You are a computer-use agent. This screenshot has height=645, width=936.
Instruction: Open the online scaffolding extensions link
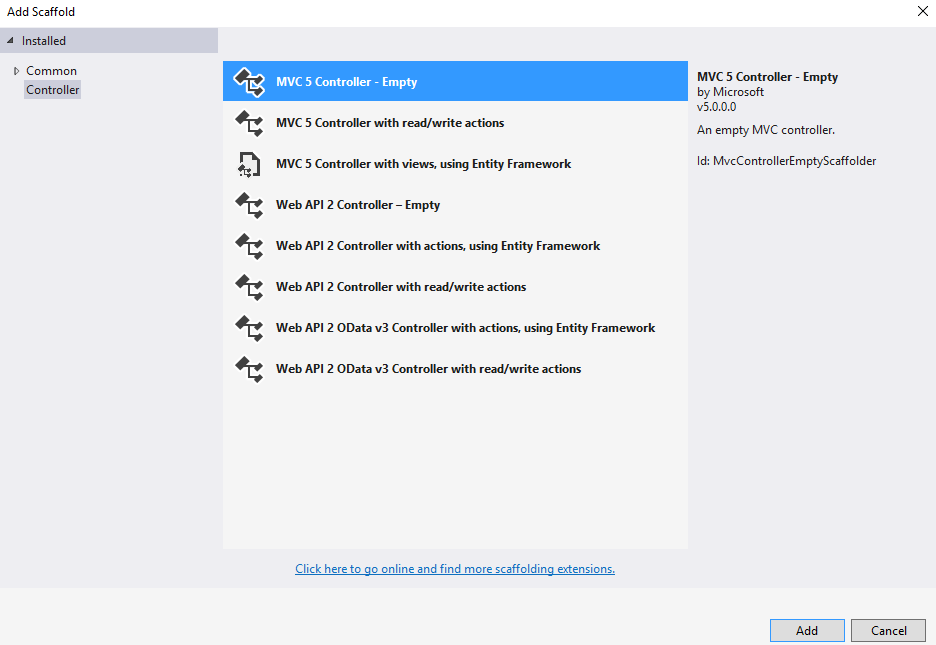click(x=455, y=569)
